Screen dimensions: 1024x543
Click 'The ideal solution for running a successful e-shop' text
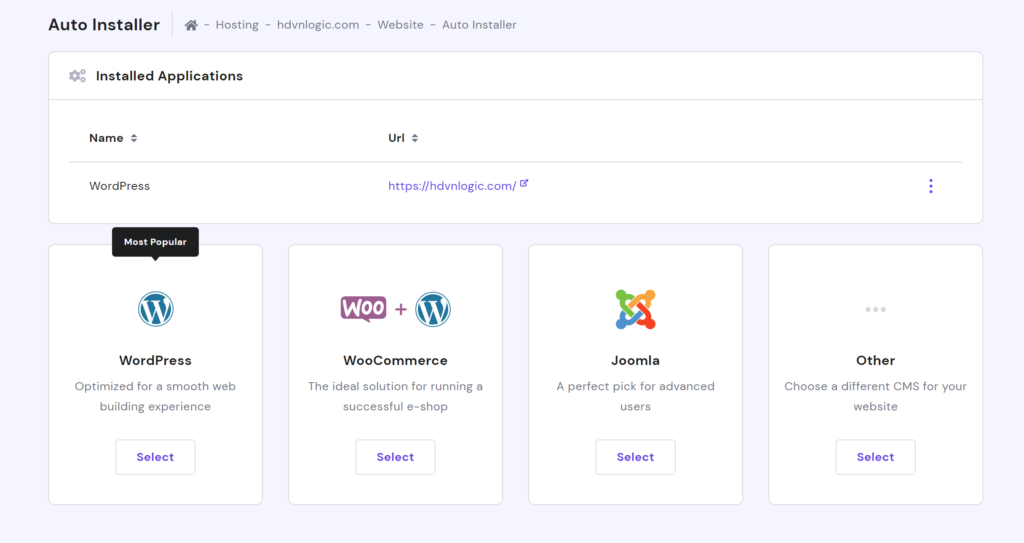[395, 396]
